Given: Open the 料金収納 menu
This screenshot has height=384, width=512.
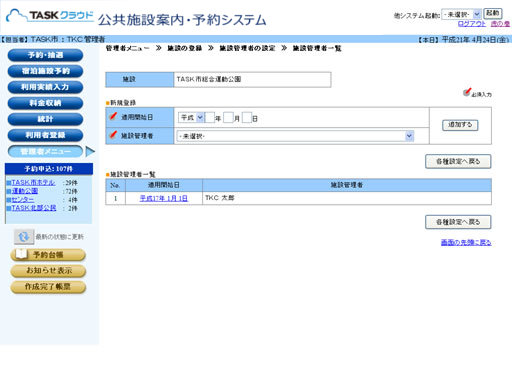Looking at the screenshot, I should click(x=45, y=103).
